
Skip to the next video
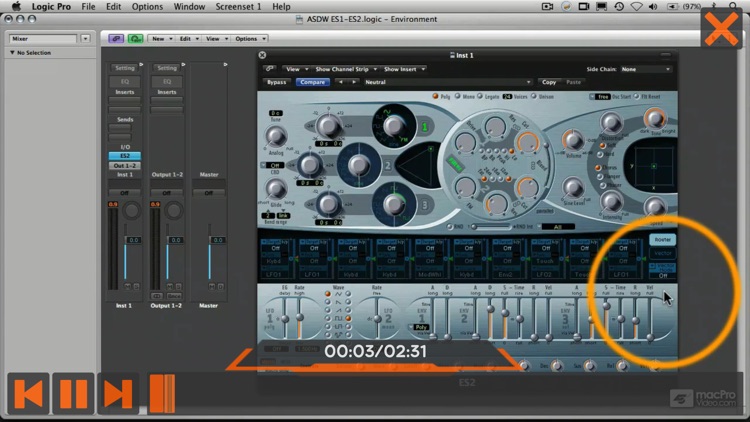point(118,393)
